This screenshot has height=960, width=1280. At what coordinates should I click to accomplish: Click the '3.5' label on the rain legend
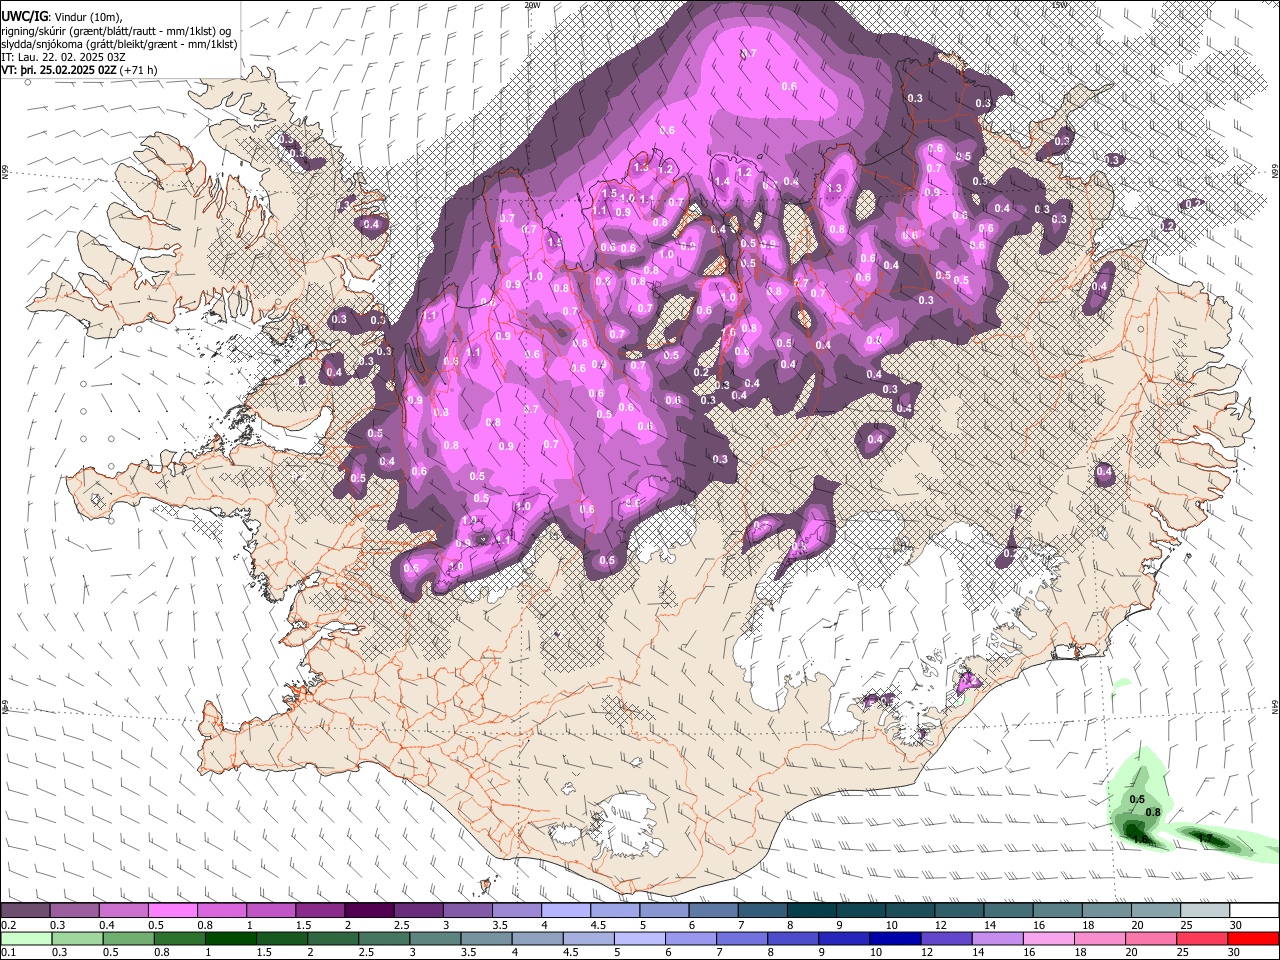(x=468, y=952)
